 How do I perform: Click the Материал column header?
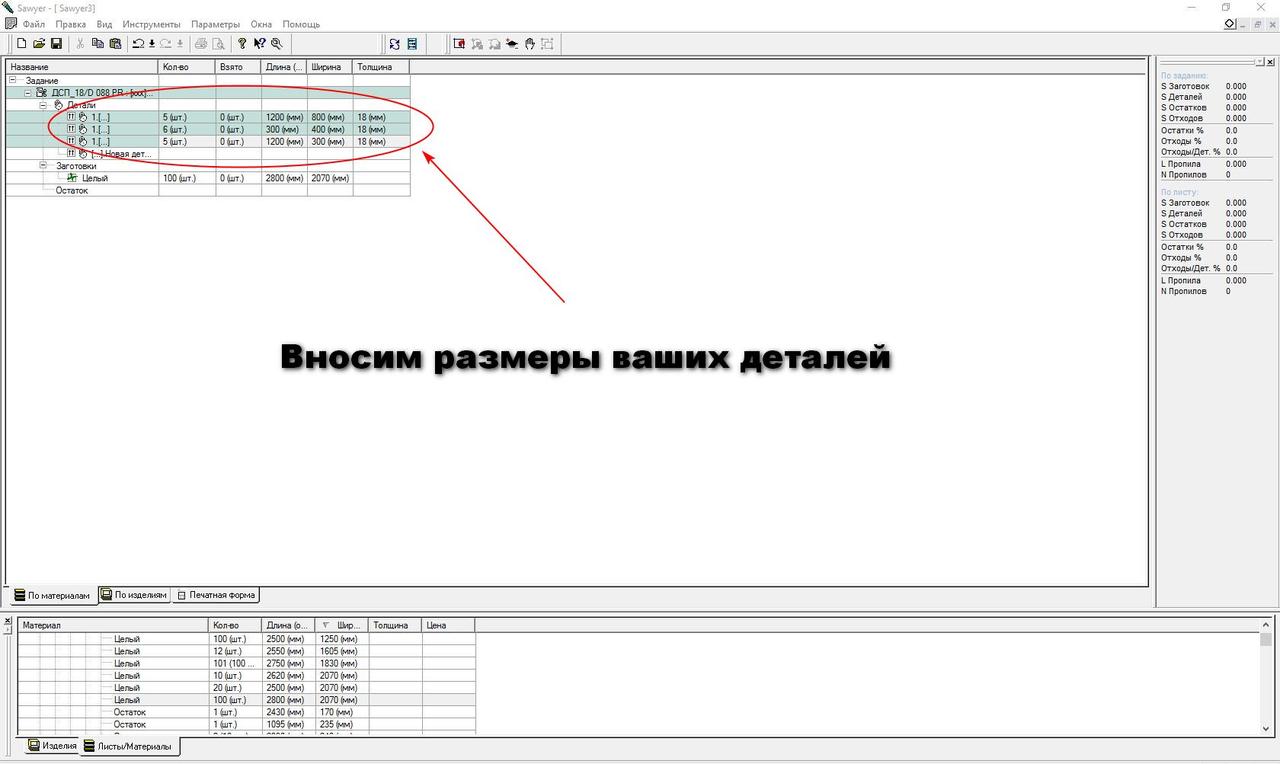click(113, 625)
